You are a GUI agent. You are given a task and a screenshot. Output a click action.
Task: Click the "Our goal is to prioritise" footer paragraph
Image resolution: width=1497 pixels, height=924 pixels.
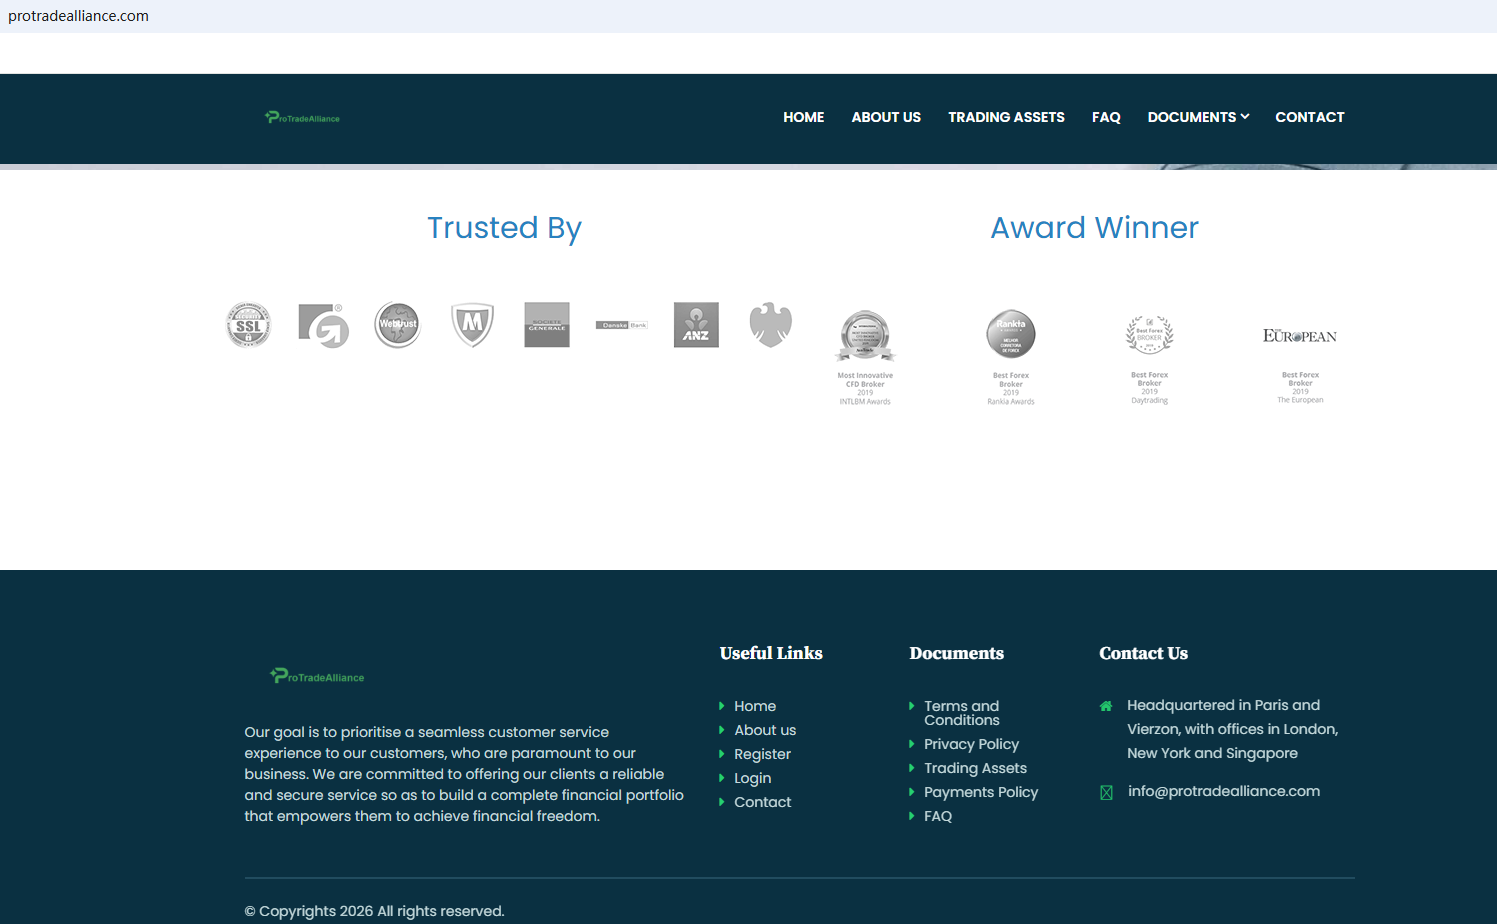point(464,774)
